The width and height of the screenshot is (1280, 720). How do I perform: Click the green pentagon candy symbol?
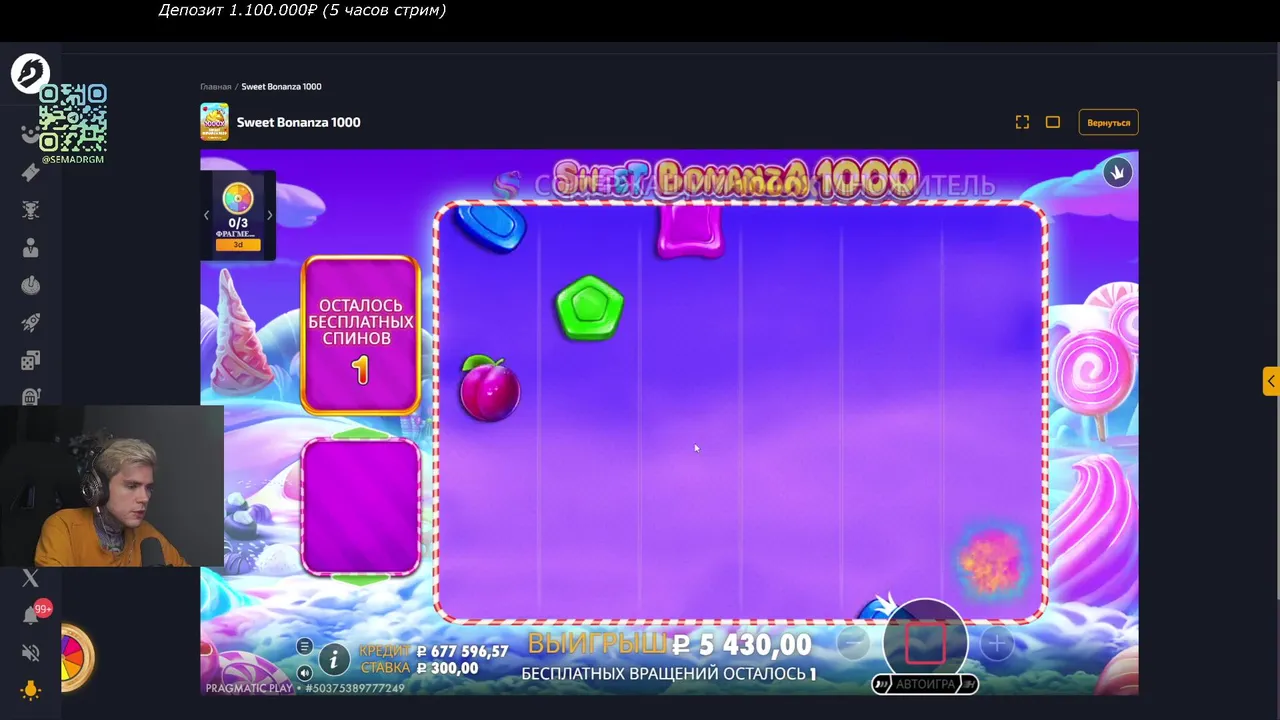[x=589, y=309]
